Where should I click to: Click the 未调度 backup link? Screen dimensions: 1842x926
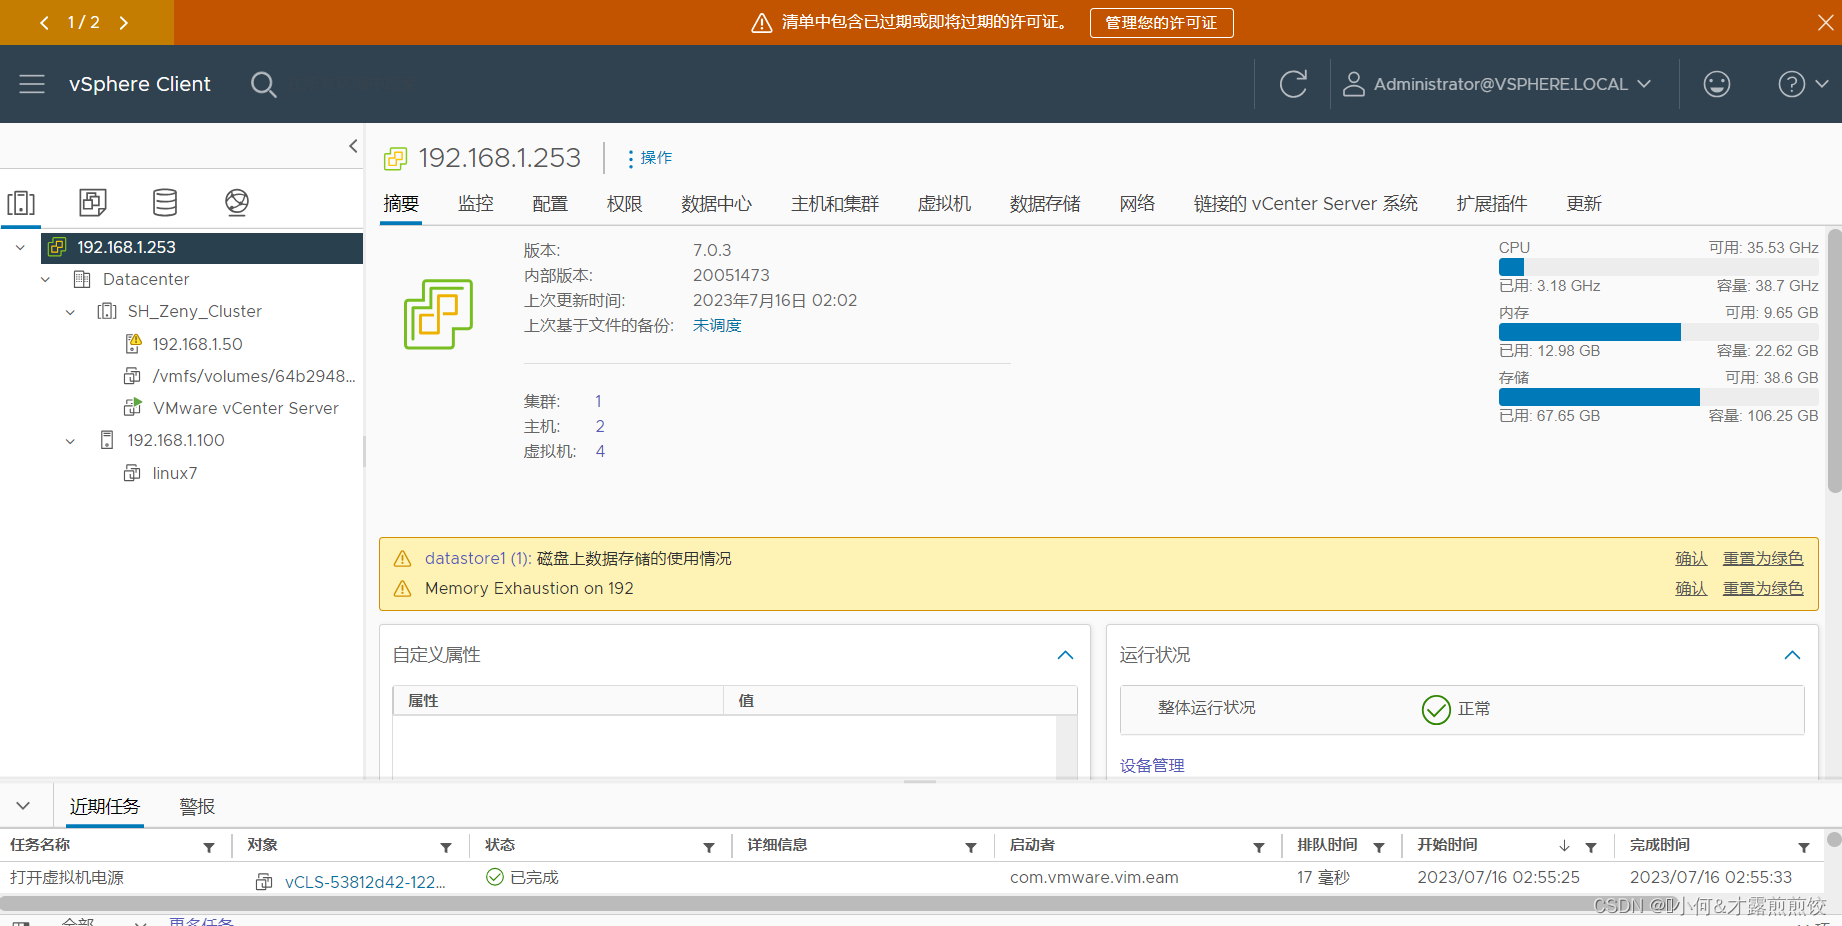(717, 325)
